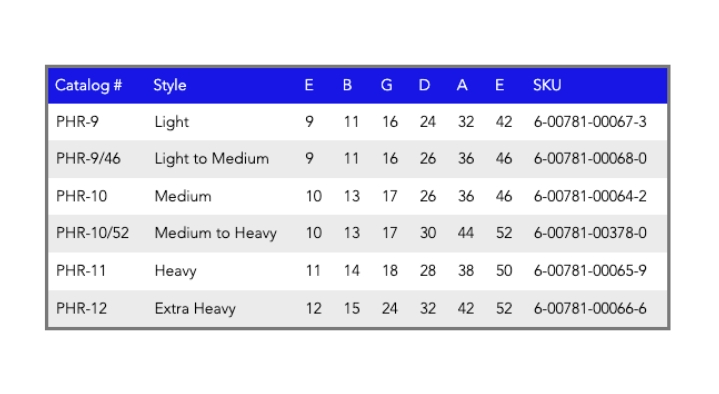Select the Light to Medium style cell
This screenshot has height=394, width=719.
(212, 159)
